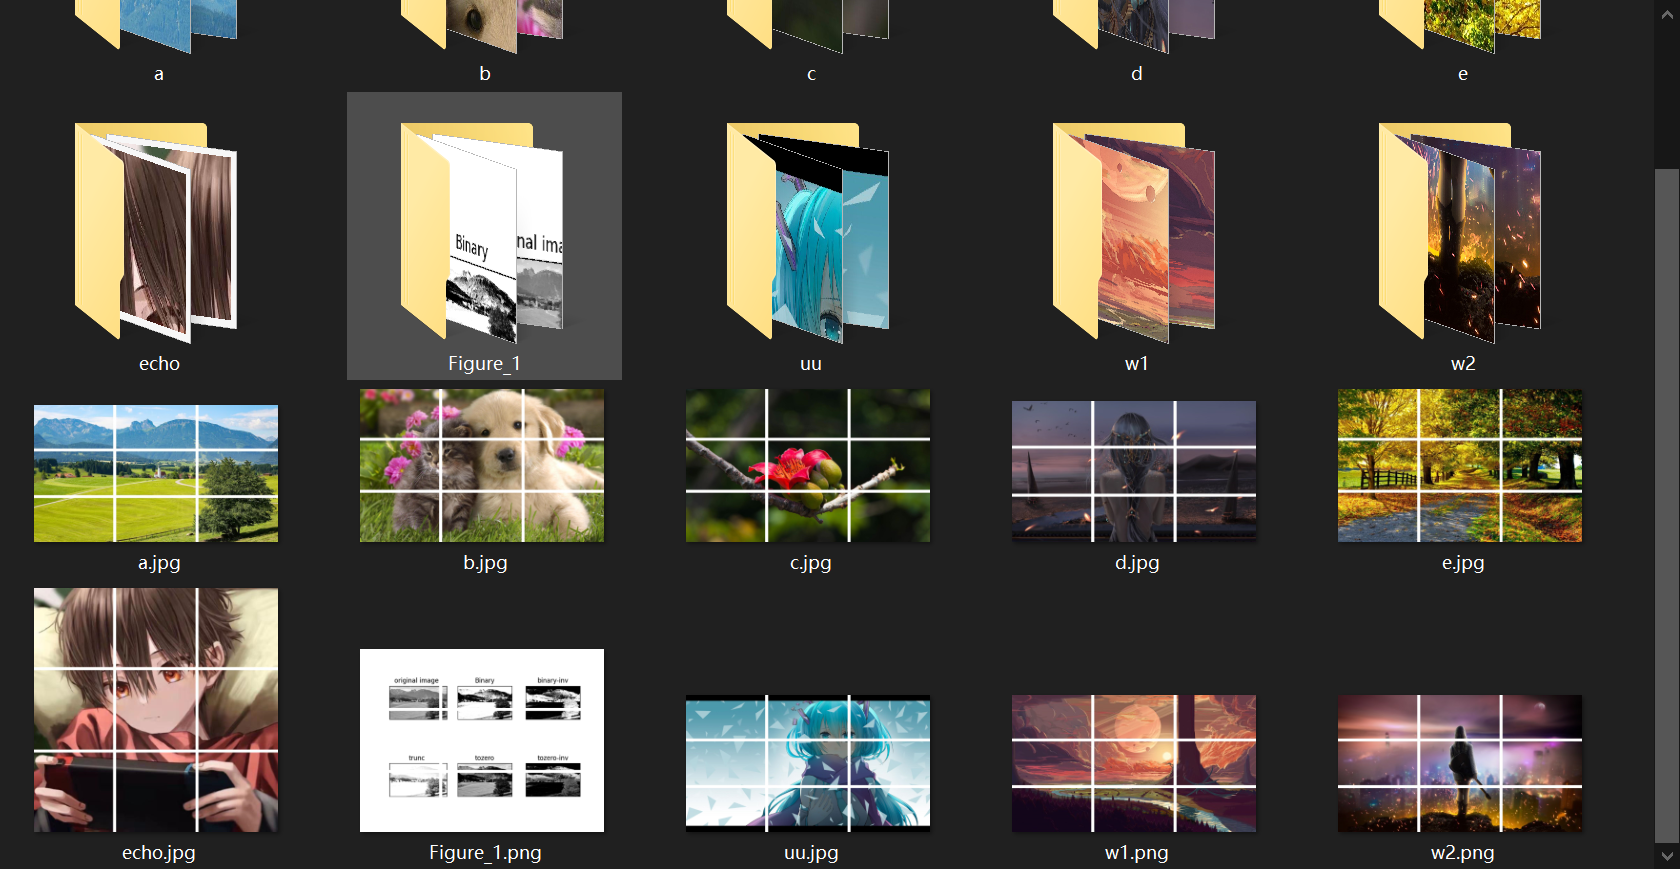Select the w1 folder icon
The height and width of the screenshot is (869, 1680).
[x=1135, y=231]
